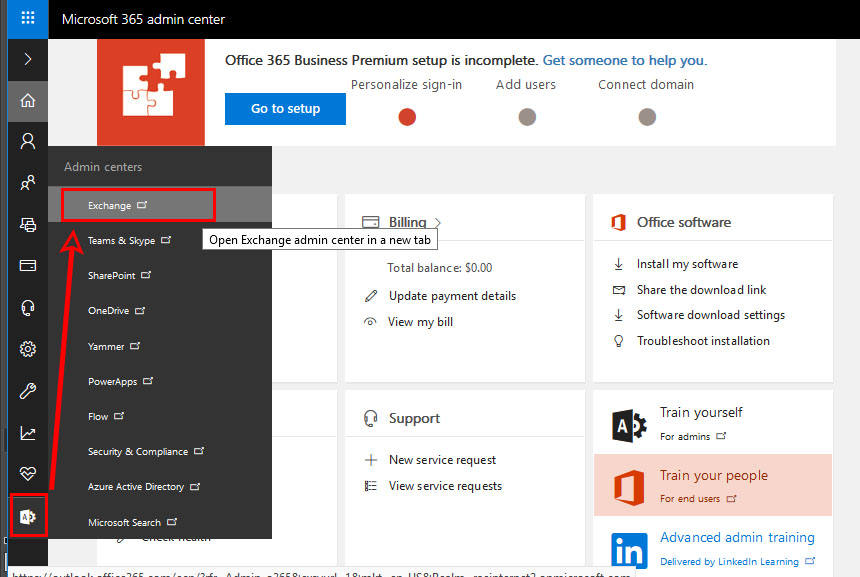This screenshot has height=577, width=860.
Task: Select the Home icon in sidebar
Action: pyautogui.click(x=27, y=100)
